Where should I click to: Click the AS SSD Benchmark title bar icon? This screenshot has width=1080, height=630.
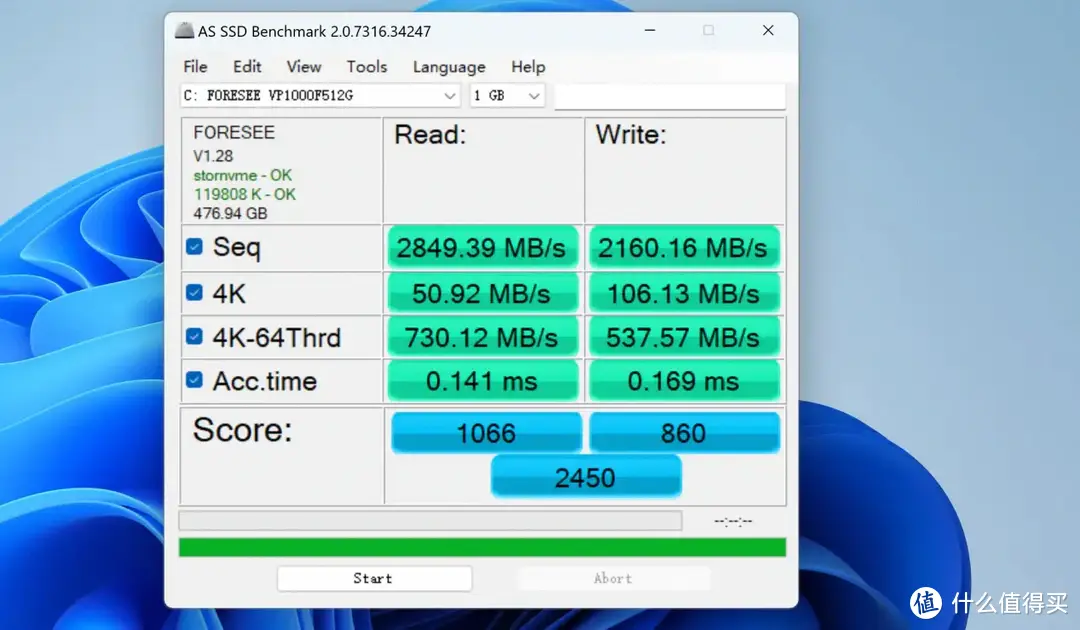coord(184,31)
